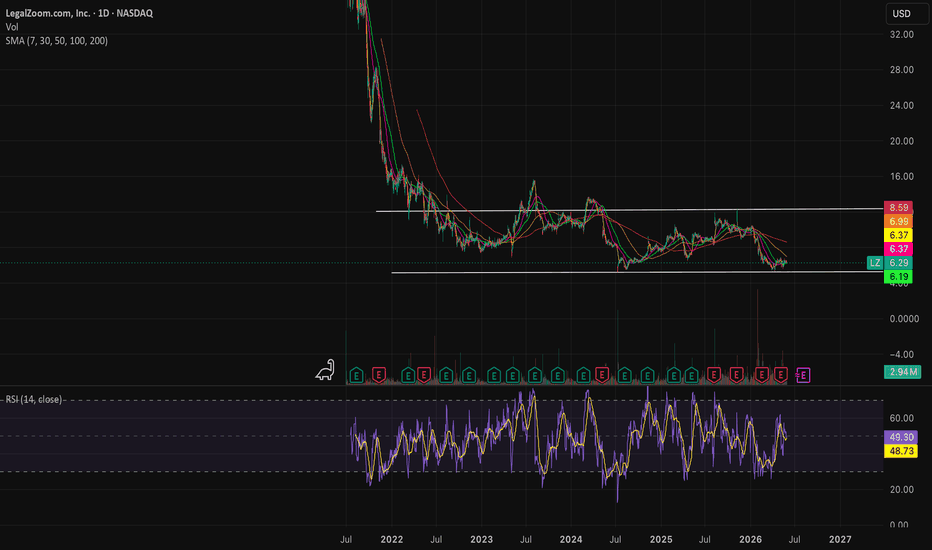The image size is (932, 550).
Task: Click the 2024 time axis label
Action: click(x=571, y=539)
